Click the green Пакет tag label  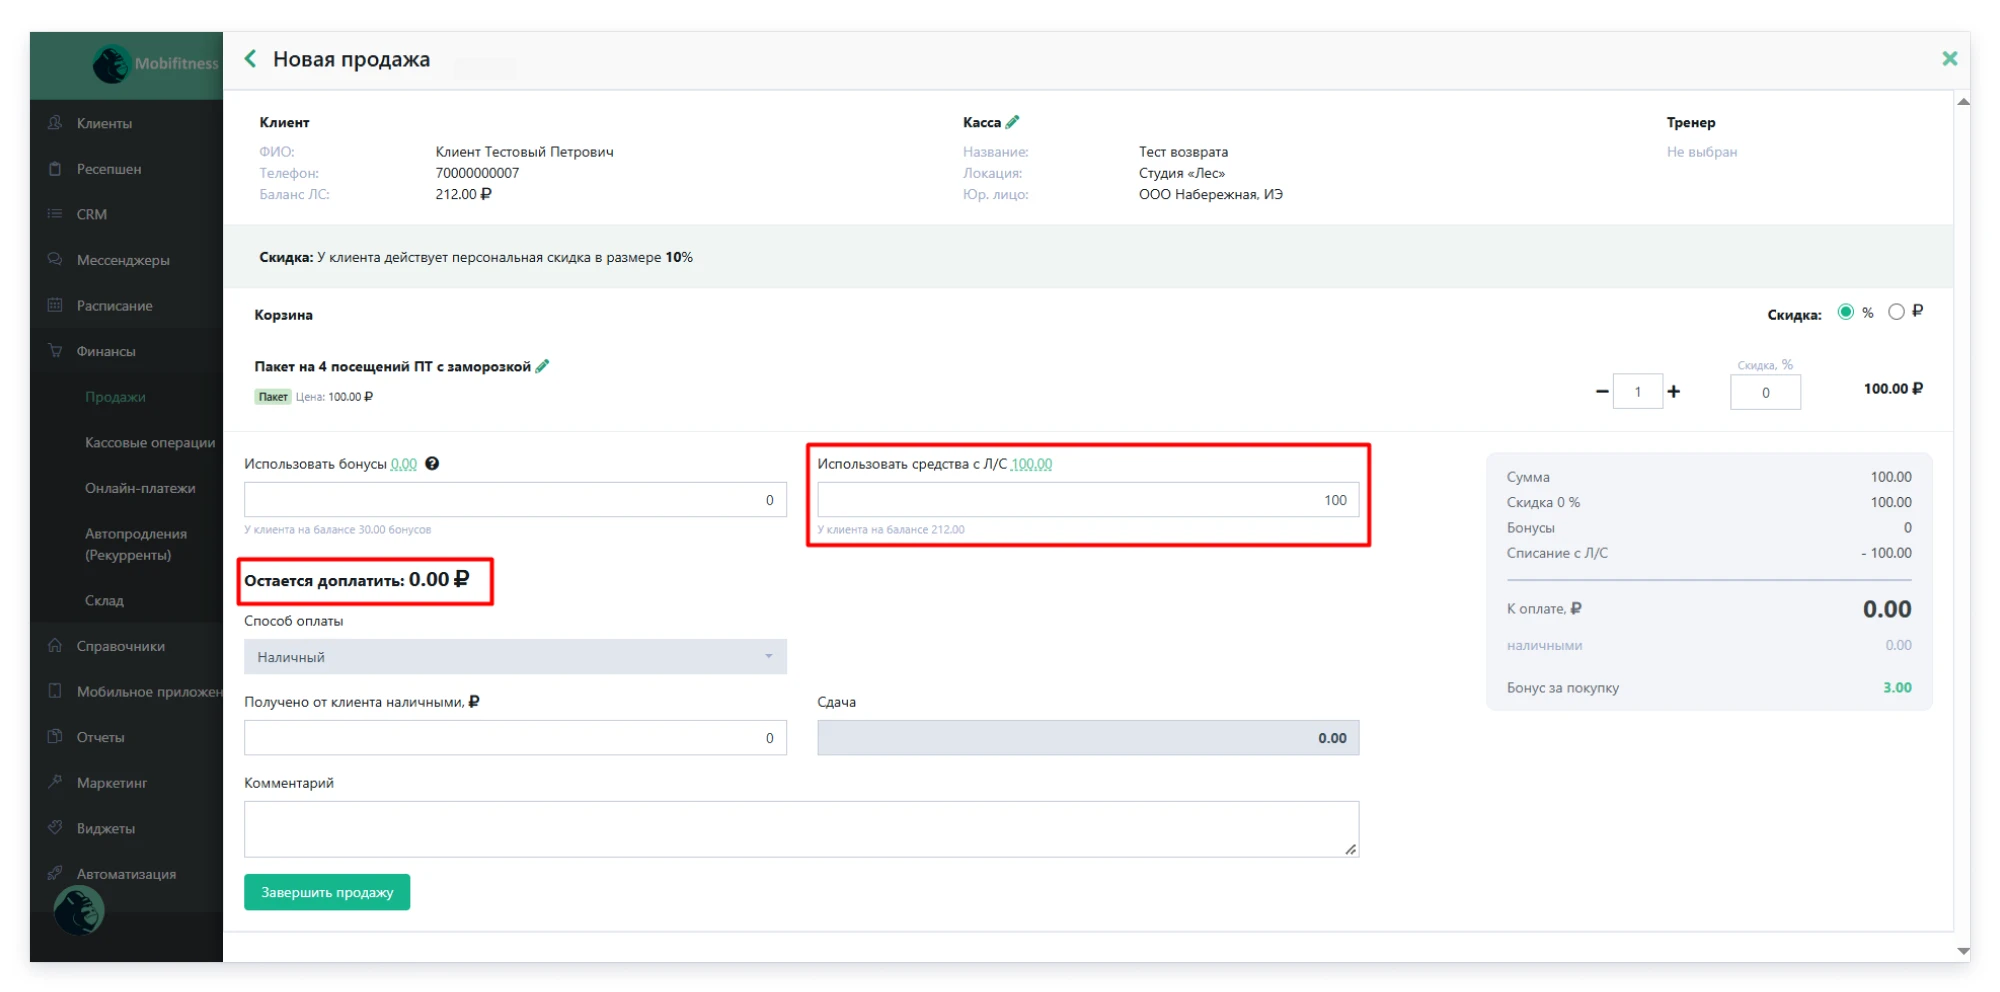272,397
